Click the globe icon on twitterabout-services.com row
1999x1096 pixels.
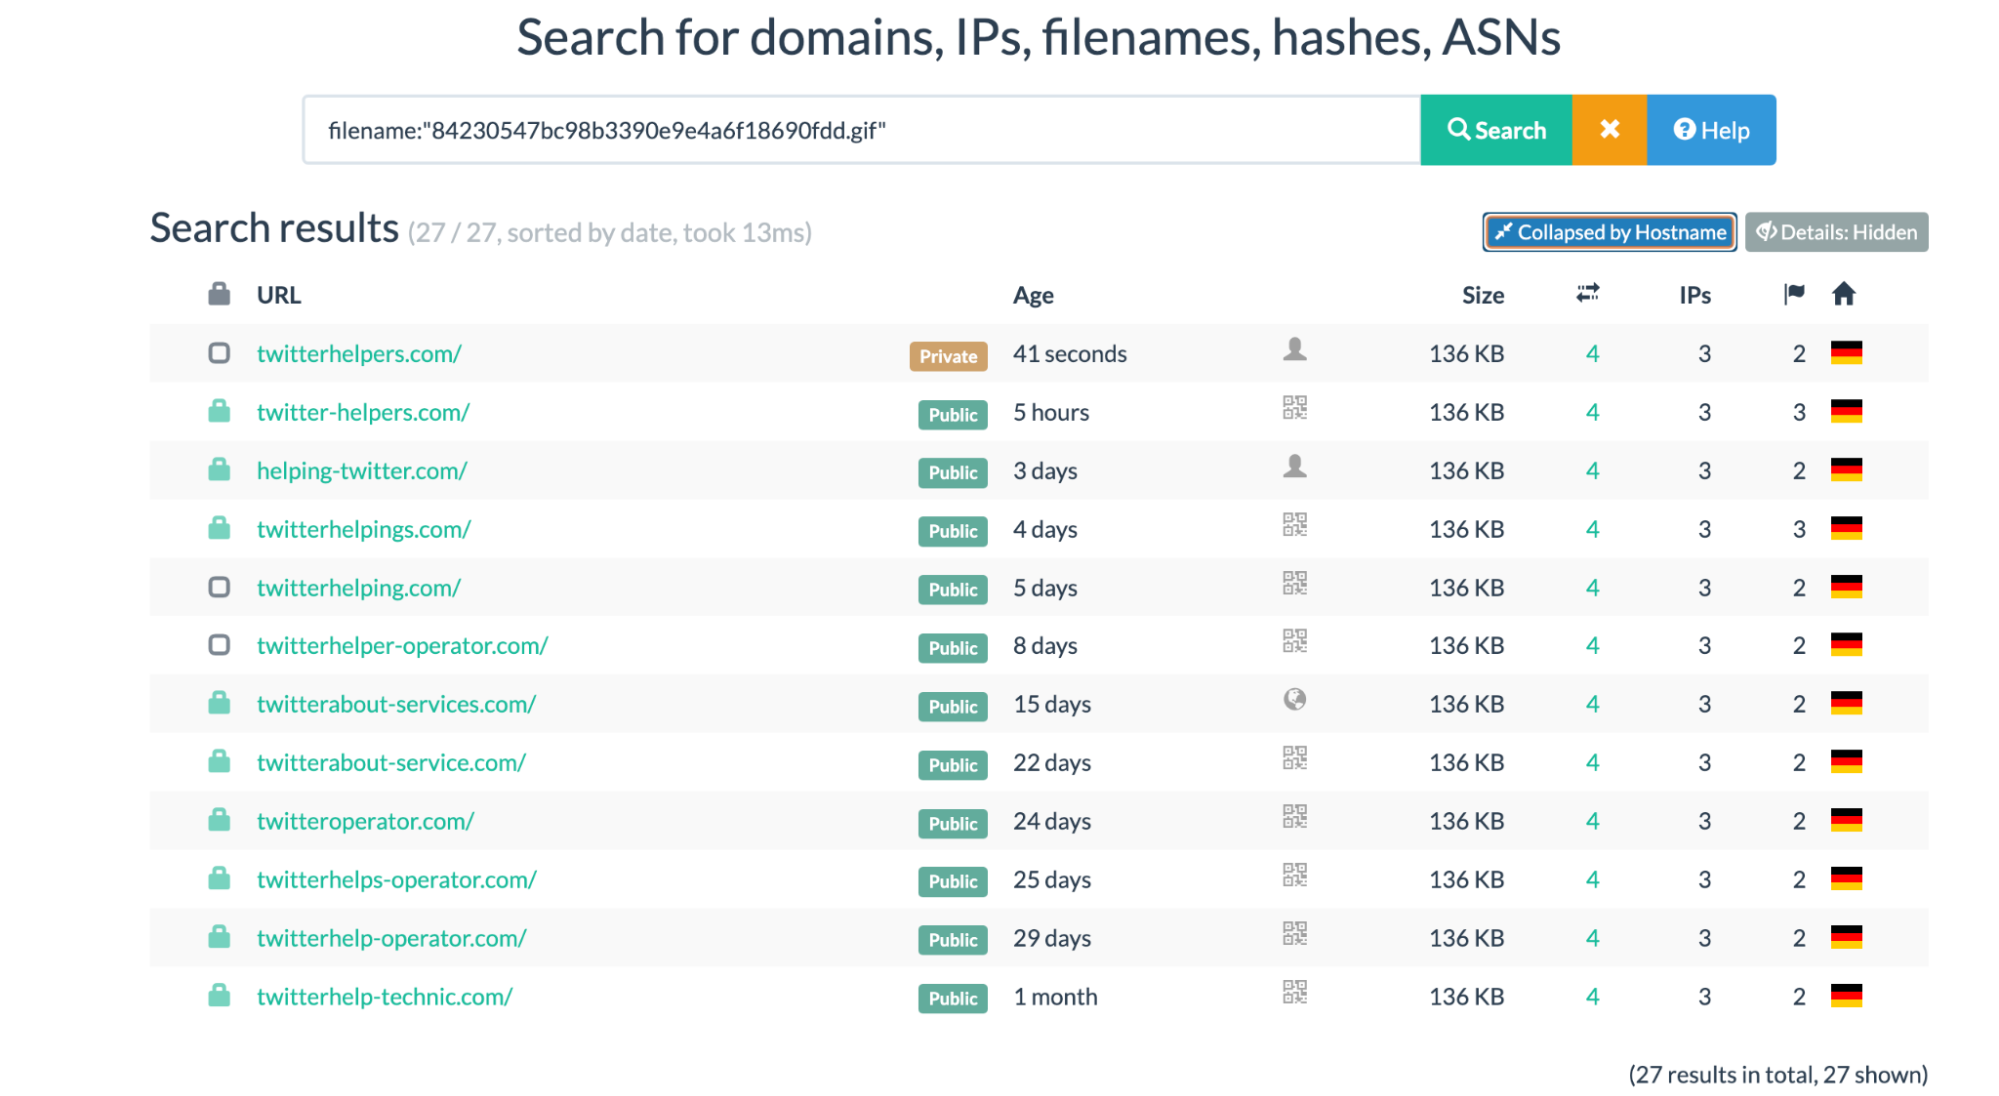pos(1295,700)
